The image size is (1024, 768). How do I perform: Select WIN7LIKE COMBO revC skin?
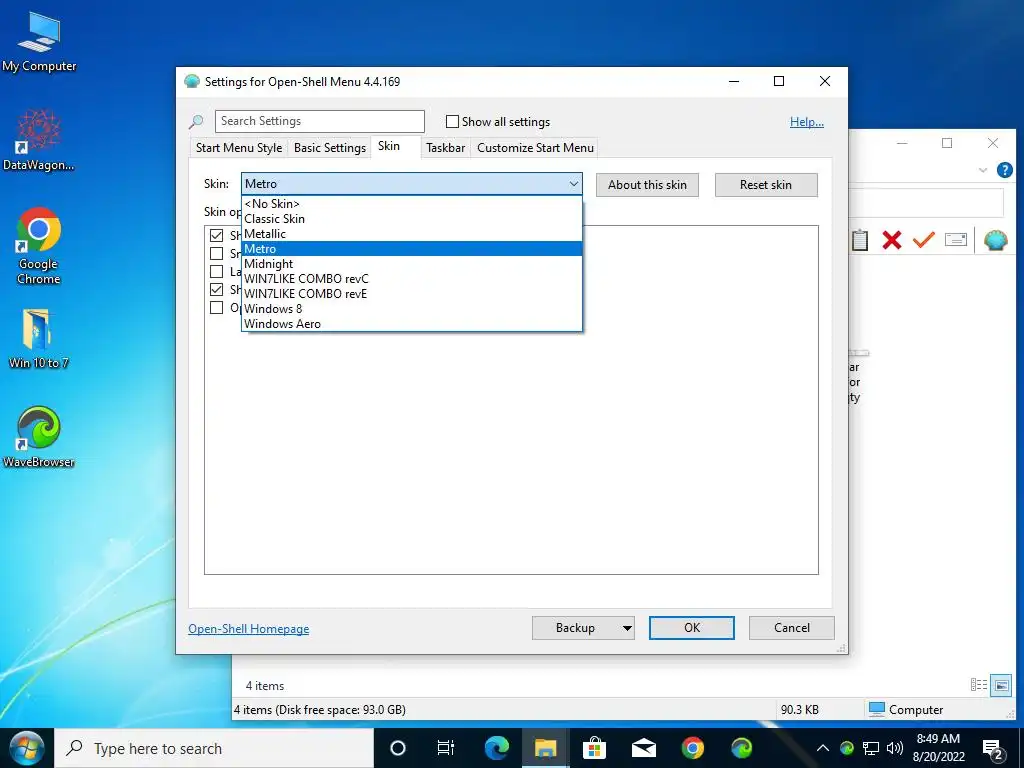[411, 279]
